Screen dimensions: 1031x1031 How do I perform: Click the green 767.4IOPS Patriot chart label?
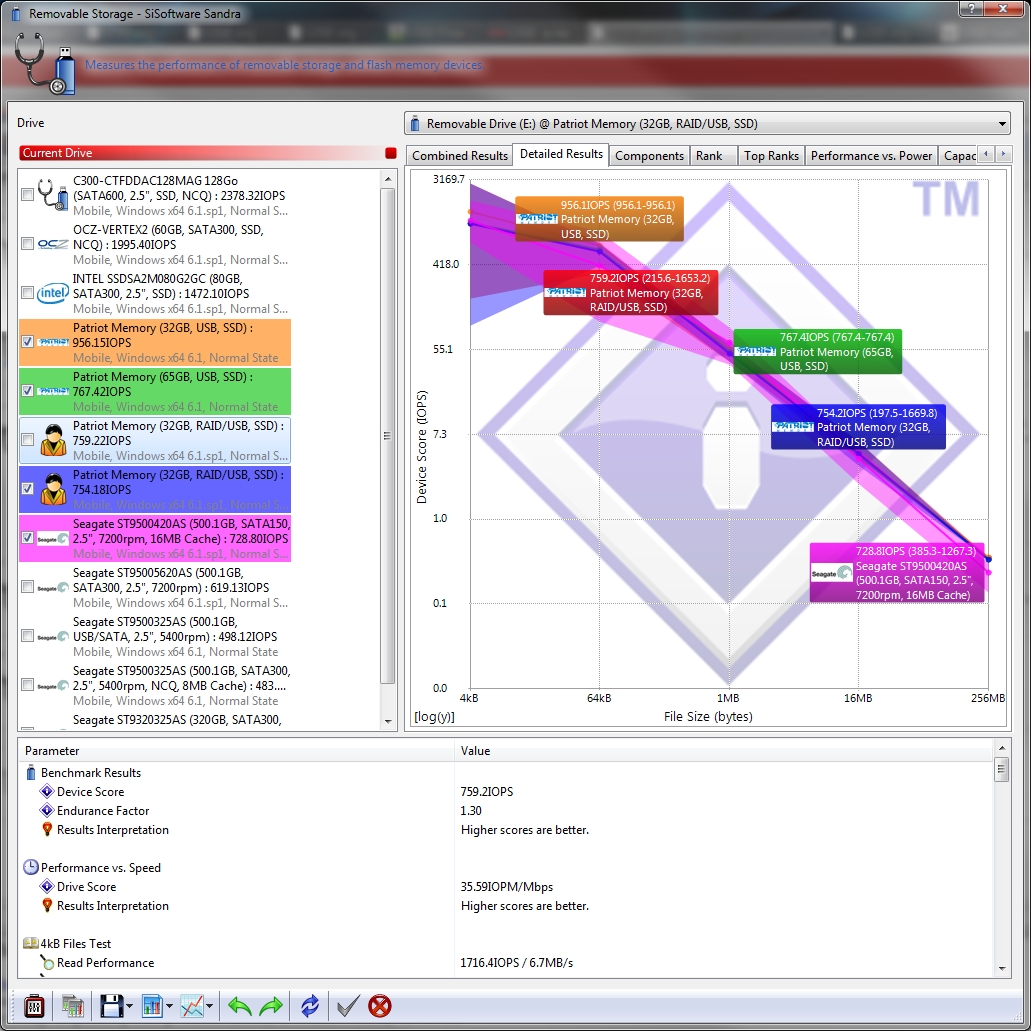[x=817, y=352]
